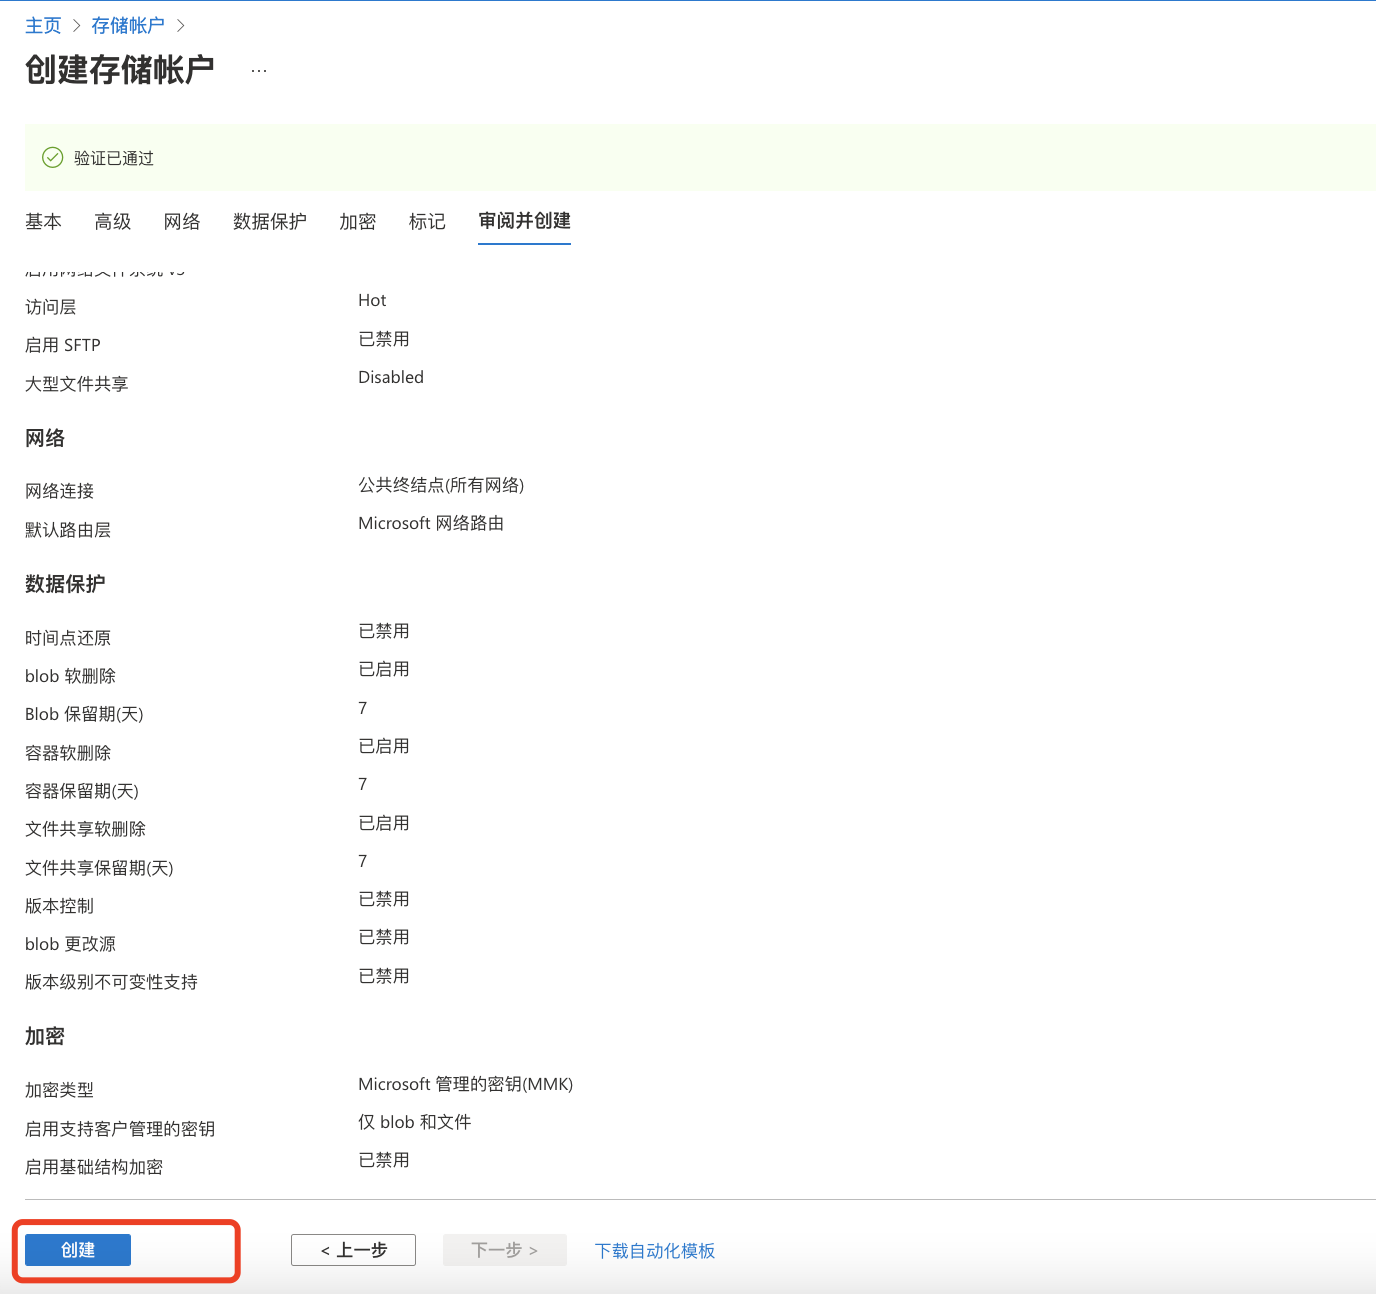Image resolution: width=1376 pixels, height=1294 pixels.
Task: Click the 网络 section heading
Action: 45,438
